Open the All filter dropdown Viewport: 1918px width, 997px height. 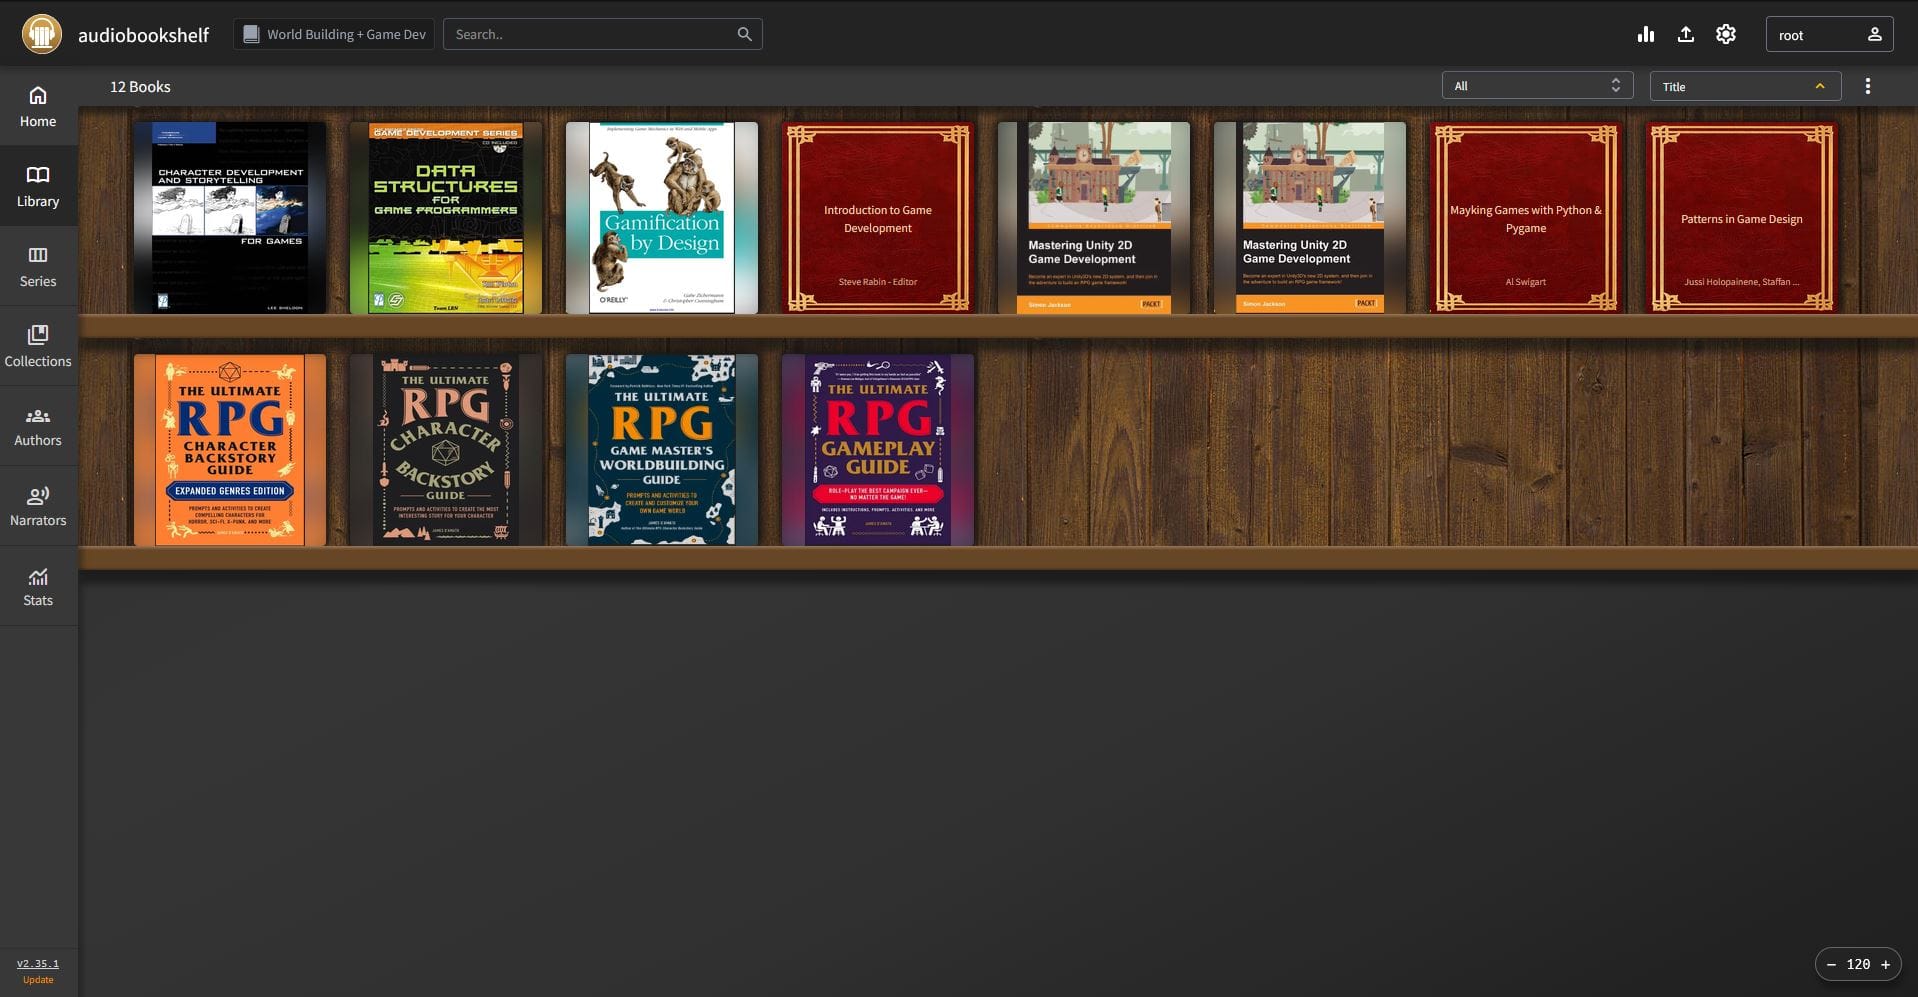(1537, 86)
